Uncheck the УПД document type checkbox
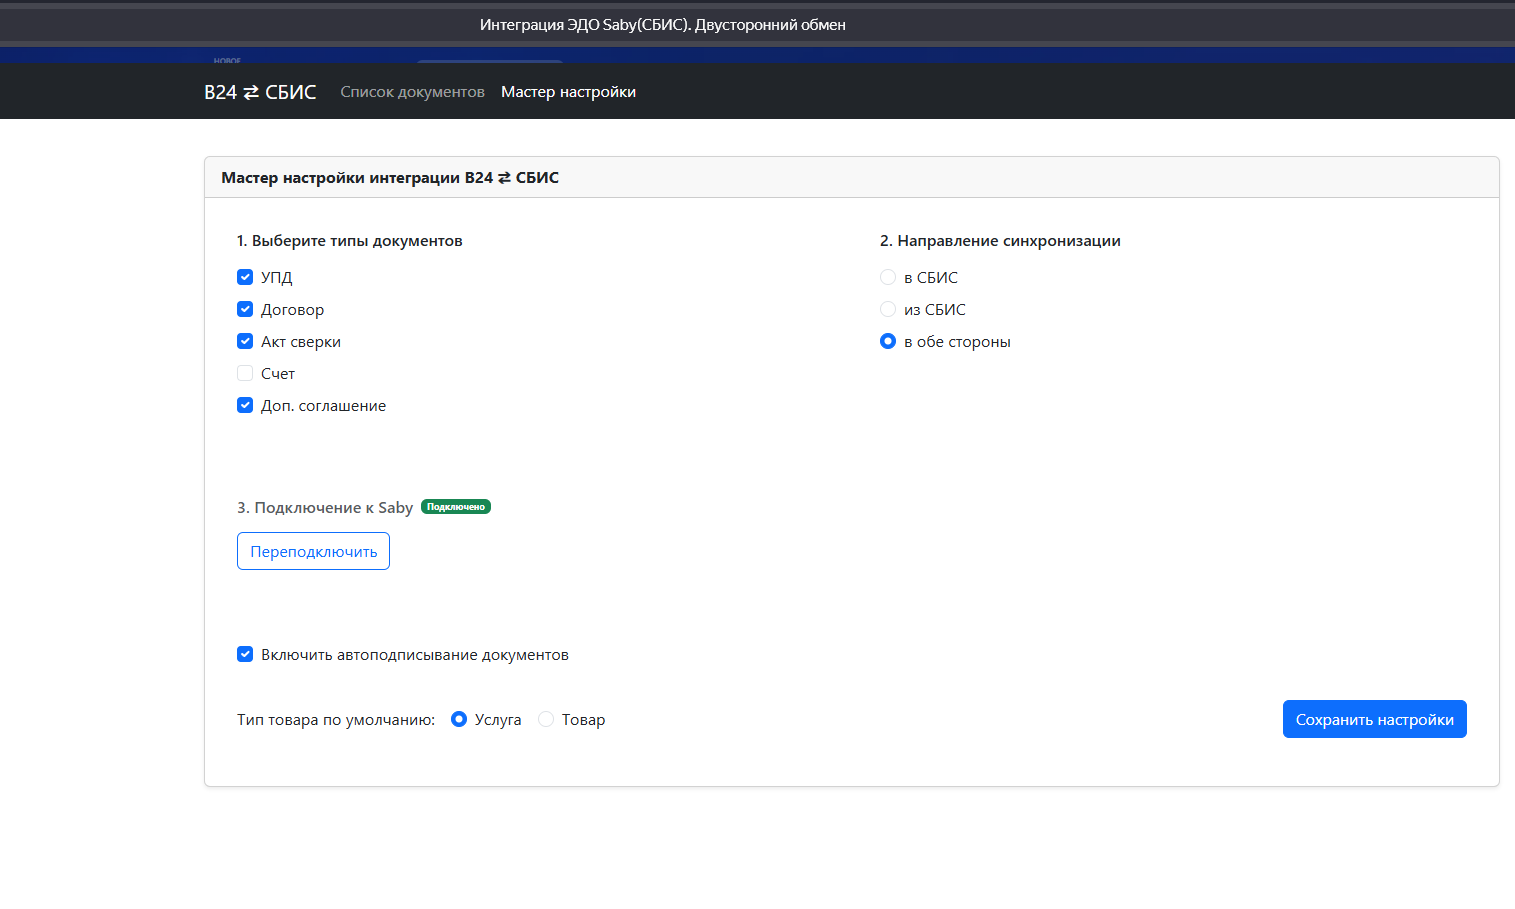Viewport: 1515px width, 909px height. [245, 277]
